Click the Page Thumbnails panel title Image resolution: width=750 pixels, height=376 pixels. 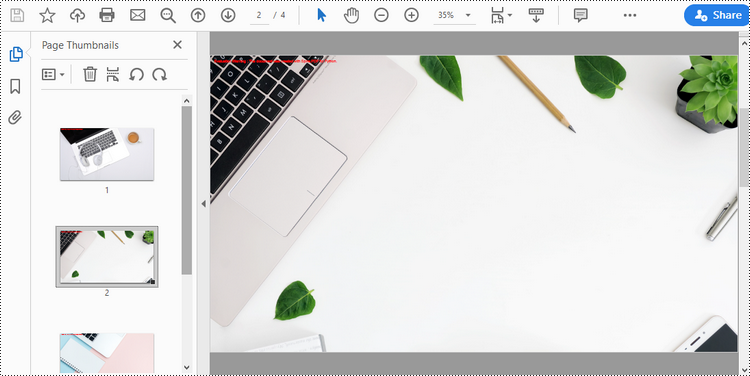pyautogui.click(x=80, y=45)
